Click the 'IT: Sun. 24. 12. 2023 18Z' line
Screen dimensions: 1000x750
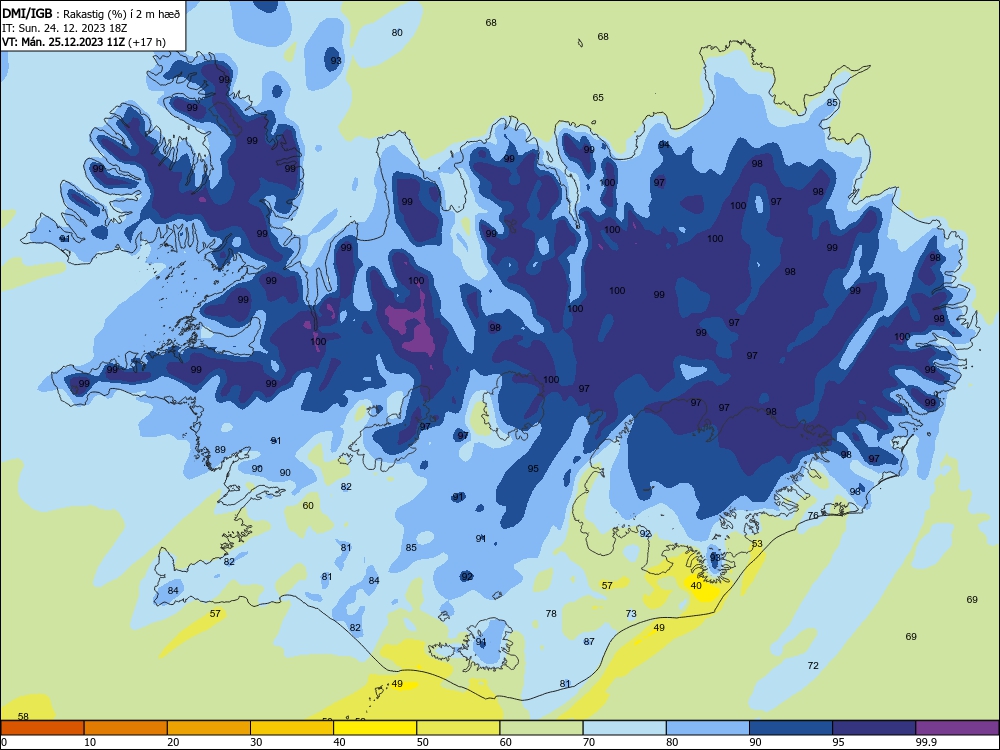tap(64, 28)
